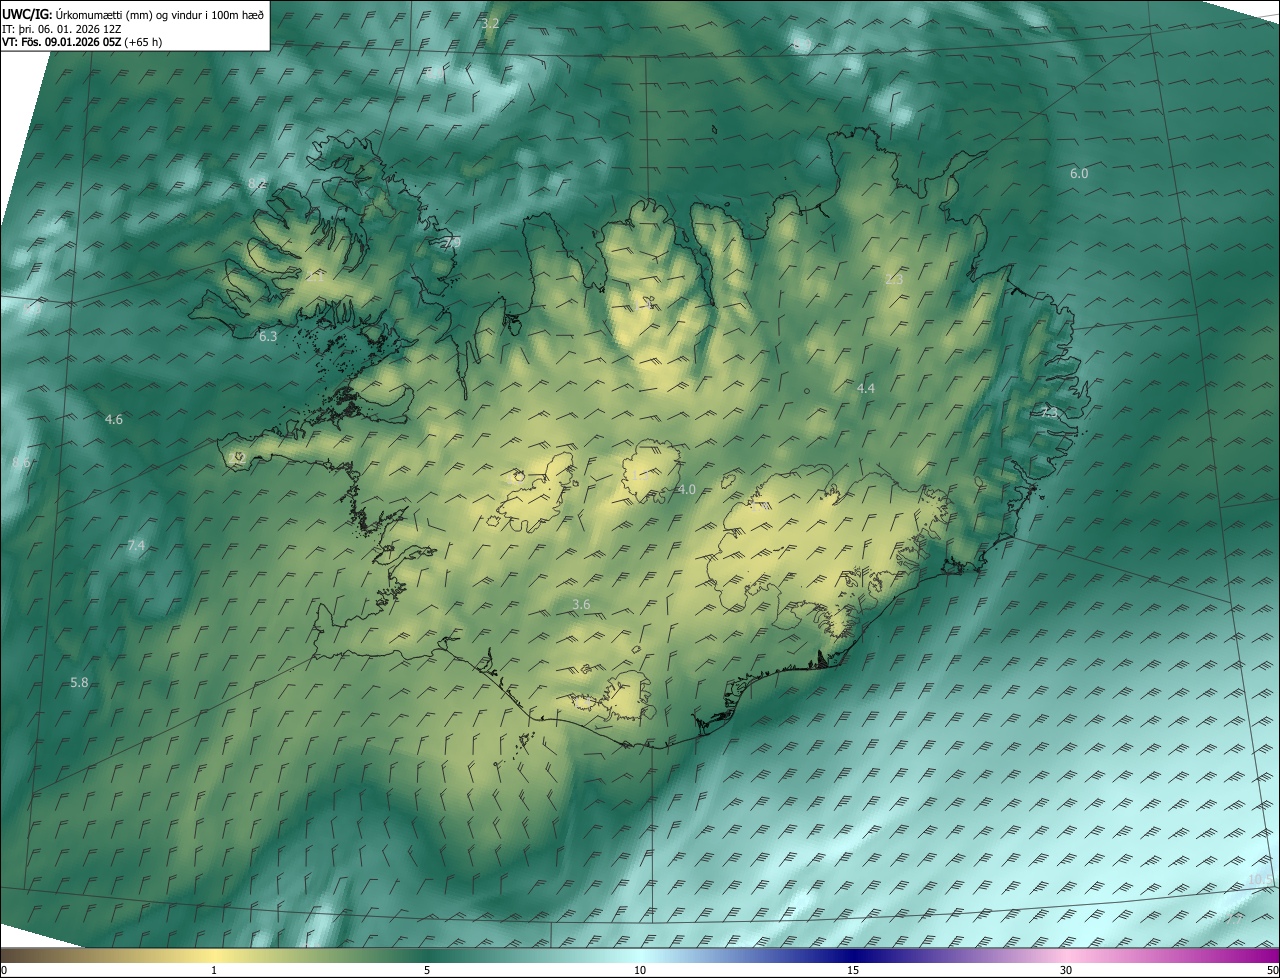The width and height of the screenshot is (1280, 978).
Task: Click the 5 tick label on the color scale
Action: (x=427, y=970)
